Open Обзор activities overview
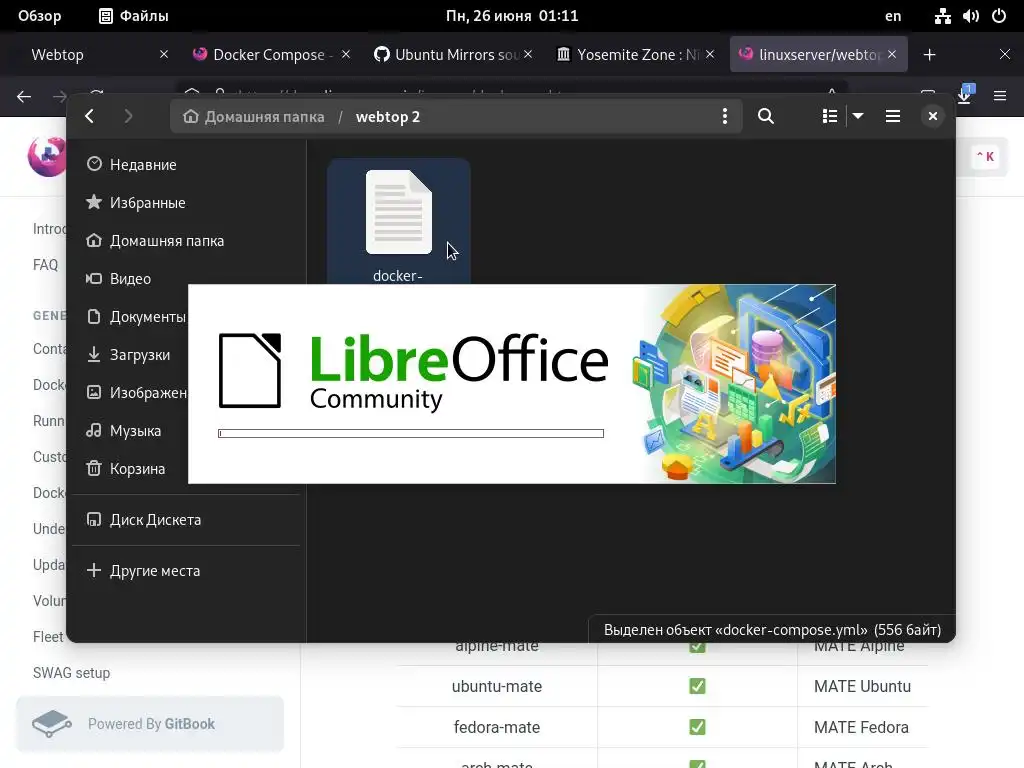Viewport: 1024px width, 768px height. pos(39,16)
